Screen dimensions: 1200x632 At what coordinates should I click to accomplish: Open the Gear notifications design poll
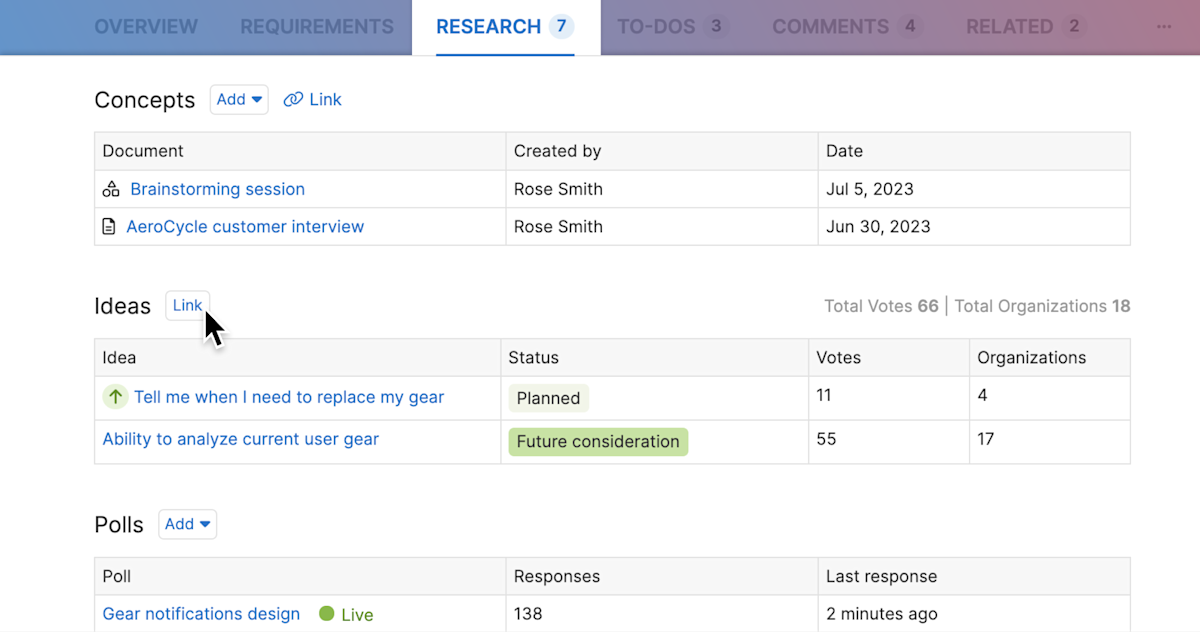point(201,613)
